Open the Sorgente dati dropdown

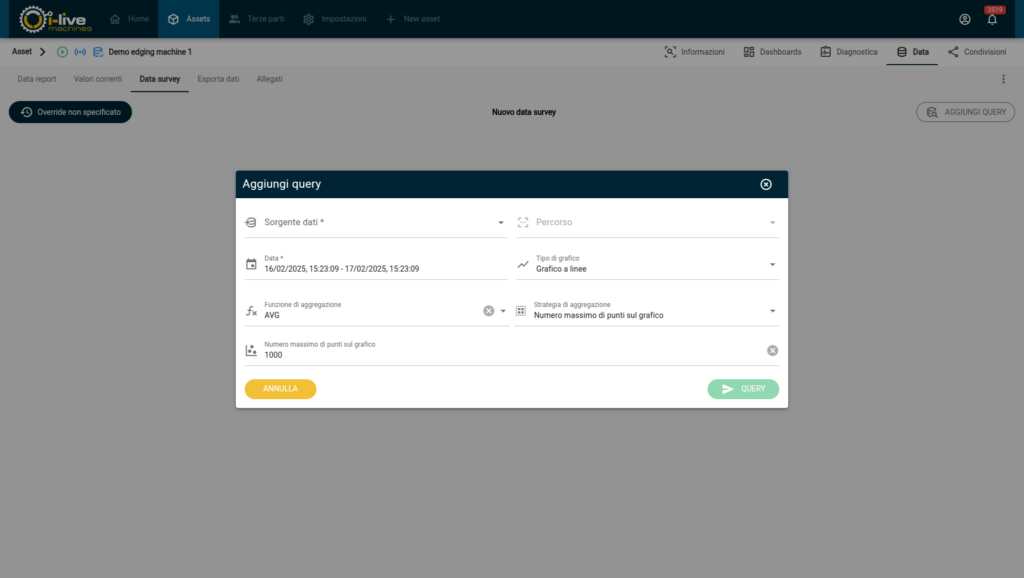click(501, 222)
